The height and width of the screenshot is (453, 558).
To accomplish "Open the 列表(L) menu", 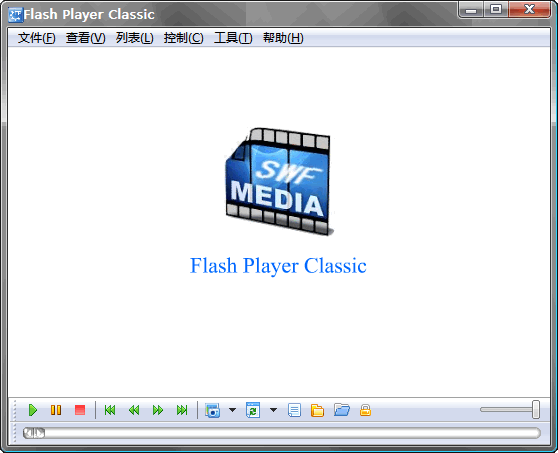I will (x=135, y=38).
